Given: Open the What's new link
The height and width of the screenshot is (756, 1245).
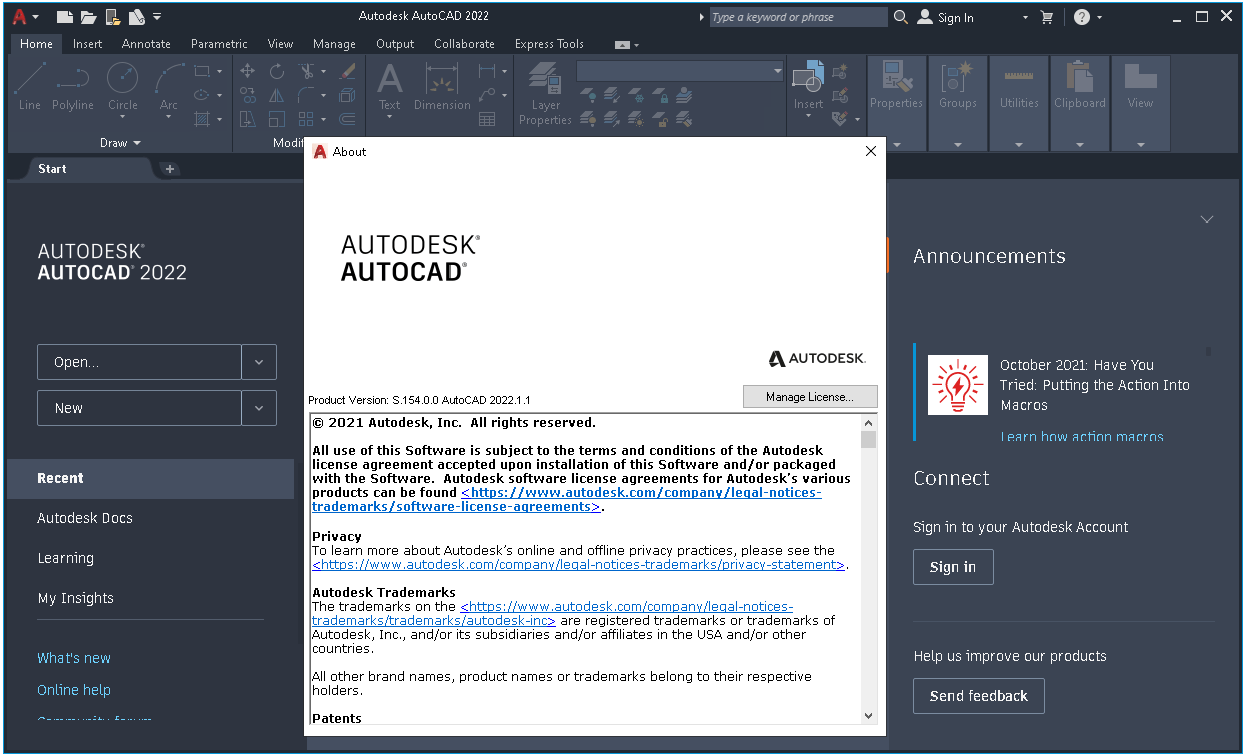Looking at the screenshot, I should pos(74,658).
